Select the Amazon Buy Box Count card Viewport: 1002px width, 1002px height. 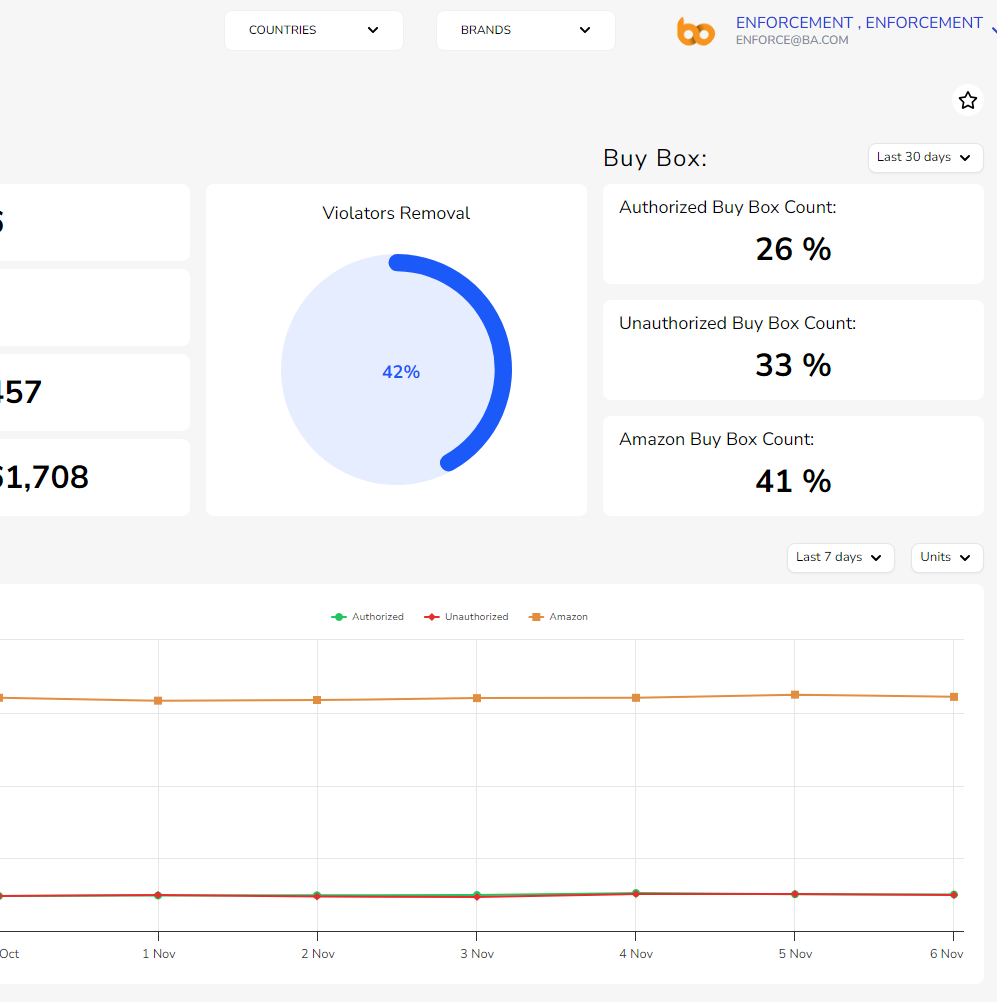click(x=793, y=466)
